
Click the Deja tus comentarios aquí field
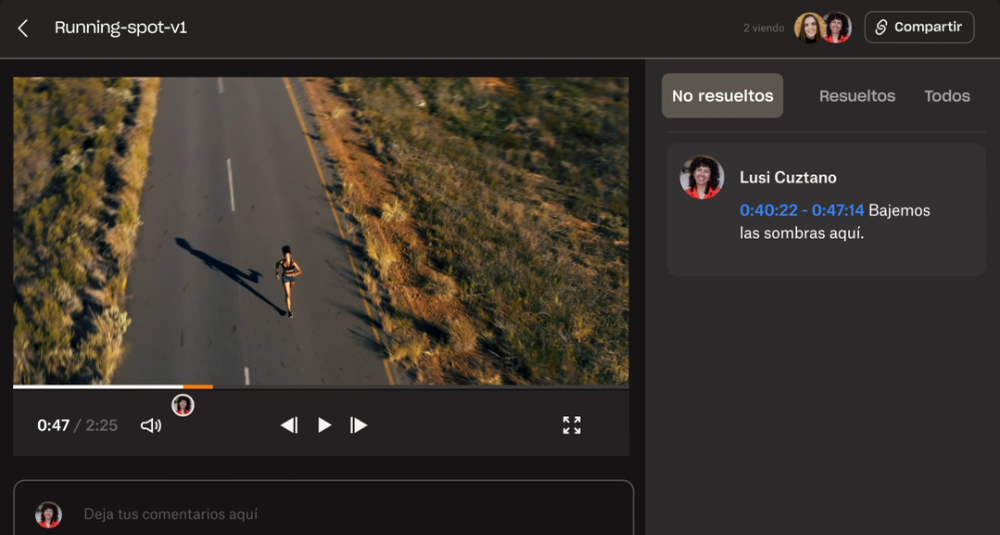[323, 508]
